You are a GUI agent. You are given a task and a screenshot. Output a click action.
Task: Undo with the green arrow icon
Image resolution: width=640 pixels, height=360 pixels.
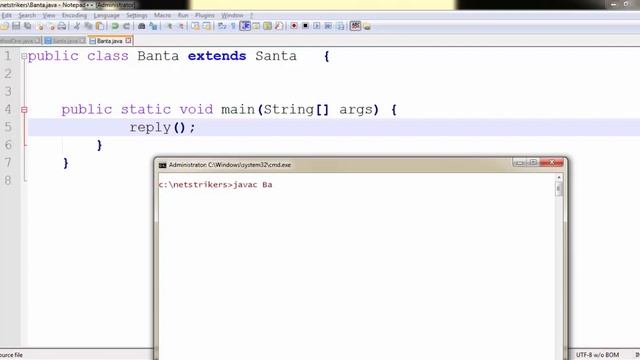tap(115, 26)
